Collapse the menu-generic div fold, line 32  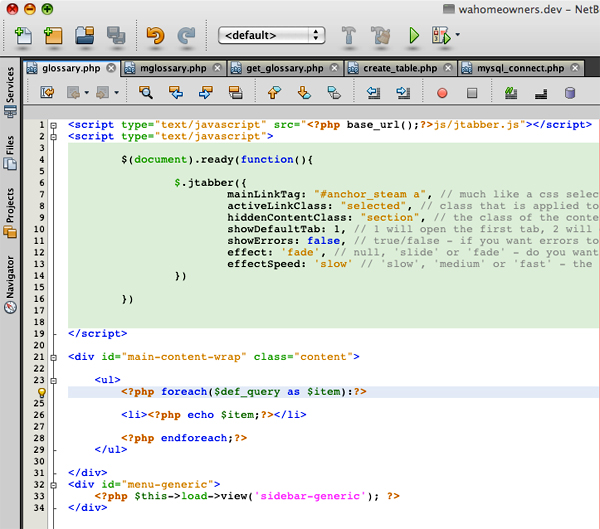pyautogui.click(x=54, y=485)
